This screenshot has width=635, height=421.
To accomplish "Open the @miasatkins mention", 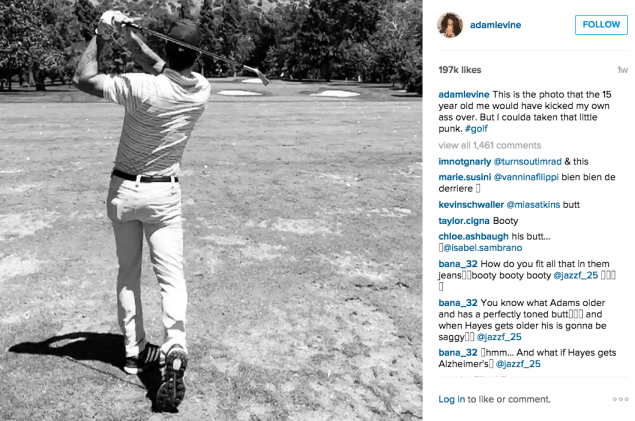I will click(x=533, y=204).
